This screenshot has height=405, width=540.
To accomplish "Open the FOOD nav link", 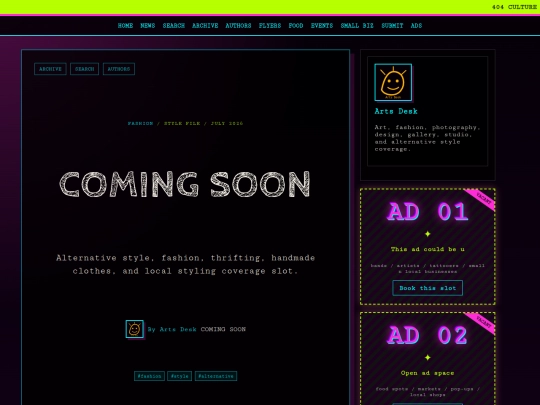I will pyautogui.click(x=296, y=25).
